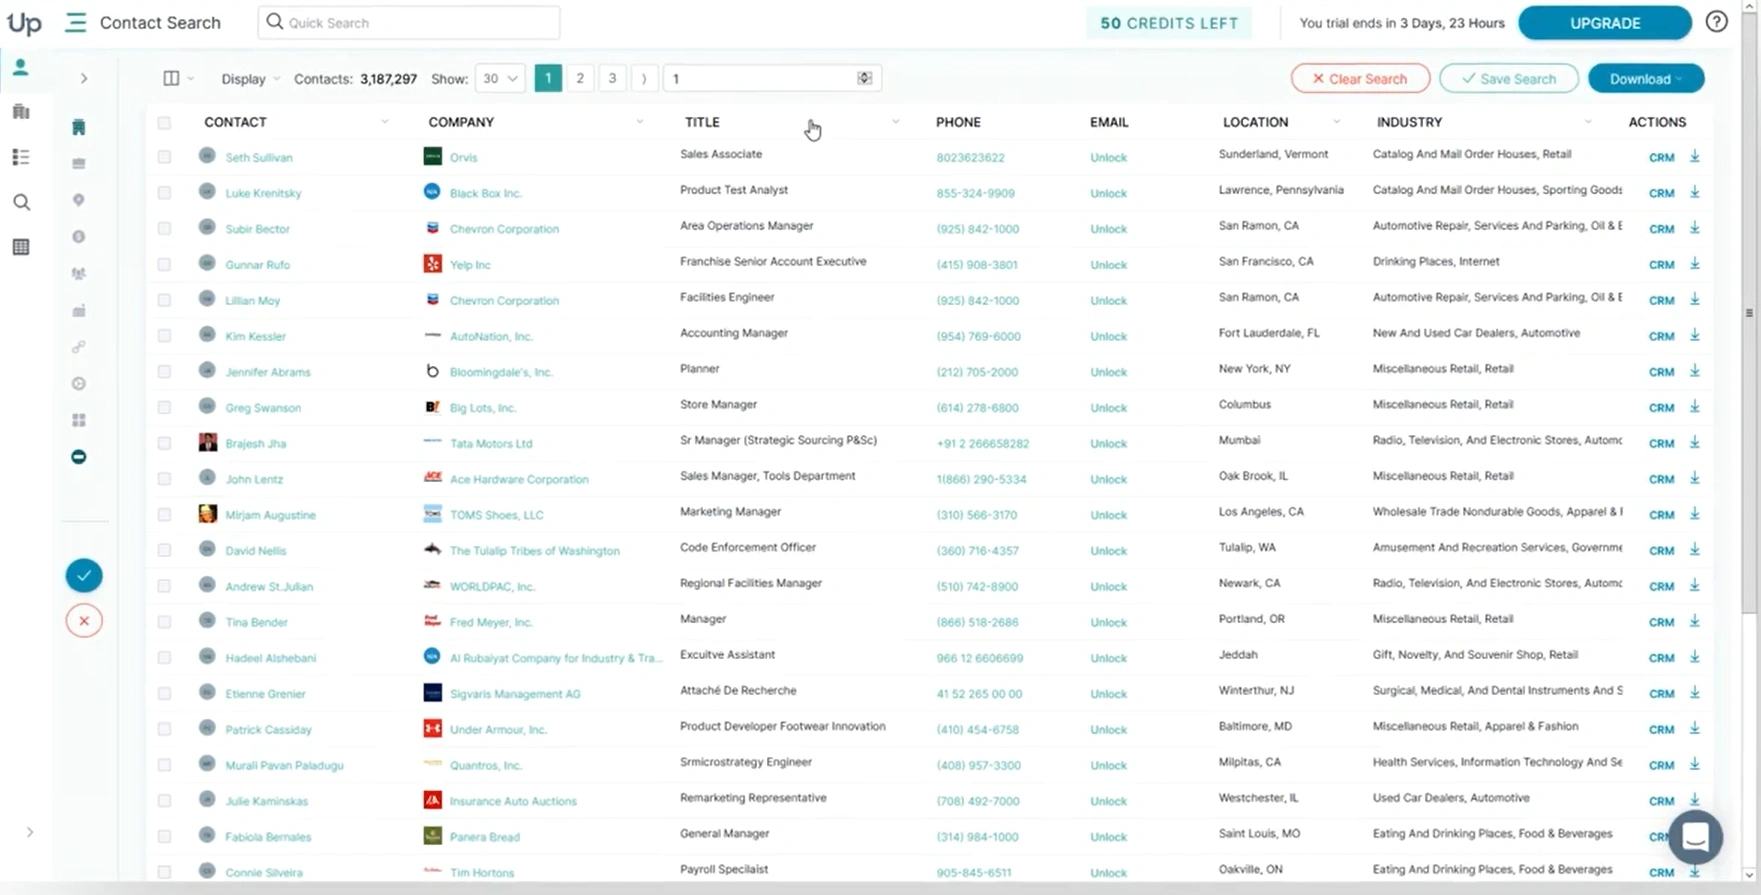Viewport: 1761px width, 895px height.
Task: Expand the filter sidebar with right chevron
Action: coord(84,78)
